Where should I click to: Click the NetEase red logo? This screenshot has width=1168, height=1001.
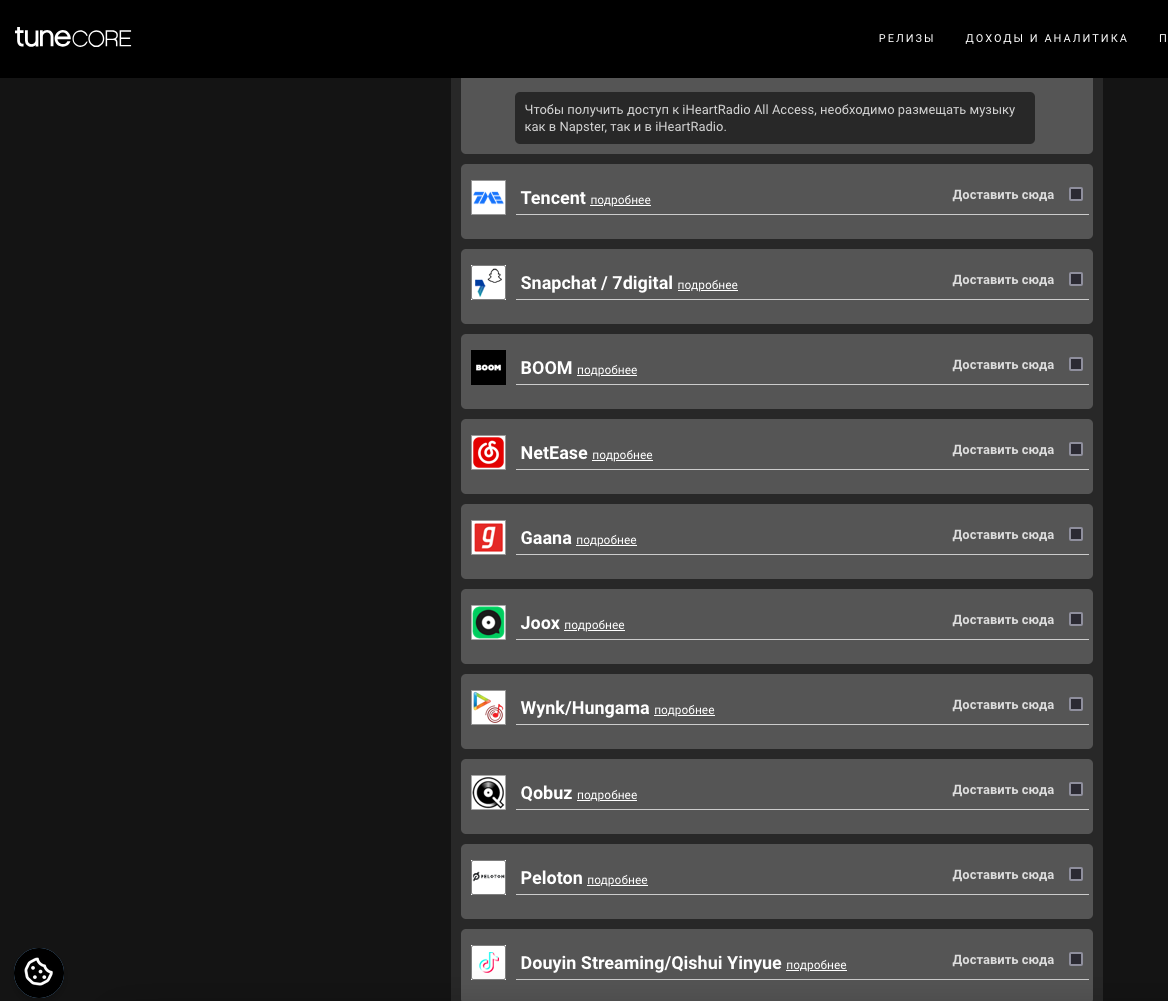point(489,452)
